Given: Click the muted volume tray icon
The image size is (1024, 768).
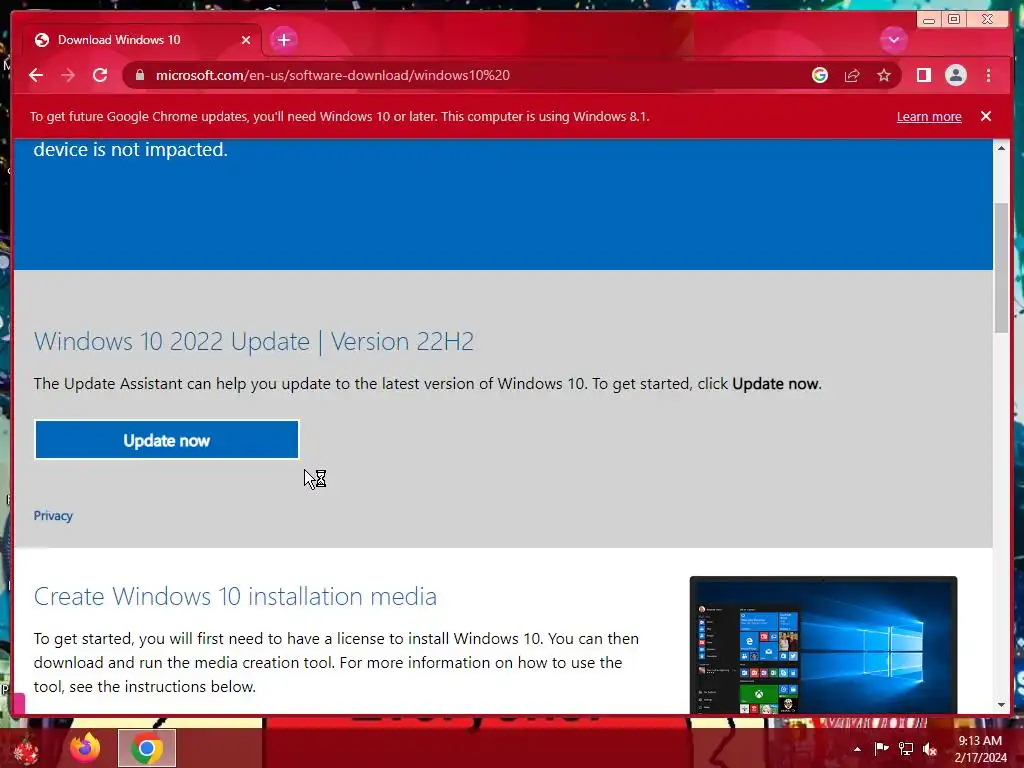Looking at the screenshot, I should point(930,748).
